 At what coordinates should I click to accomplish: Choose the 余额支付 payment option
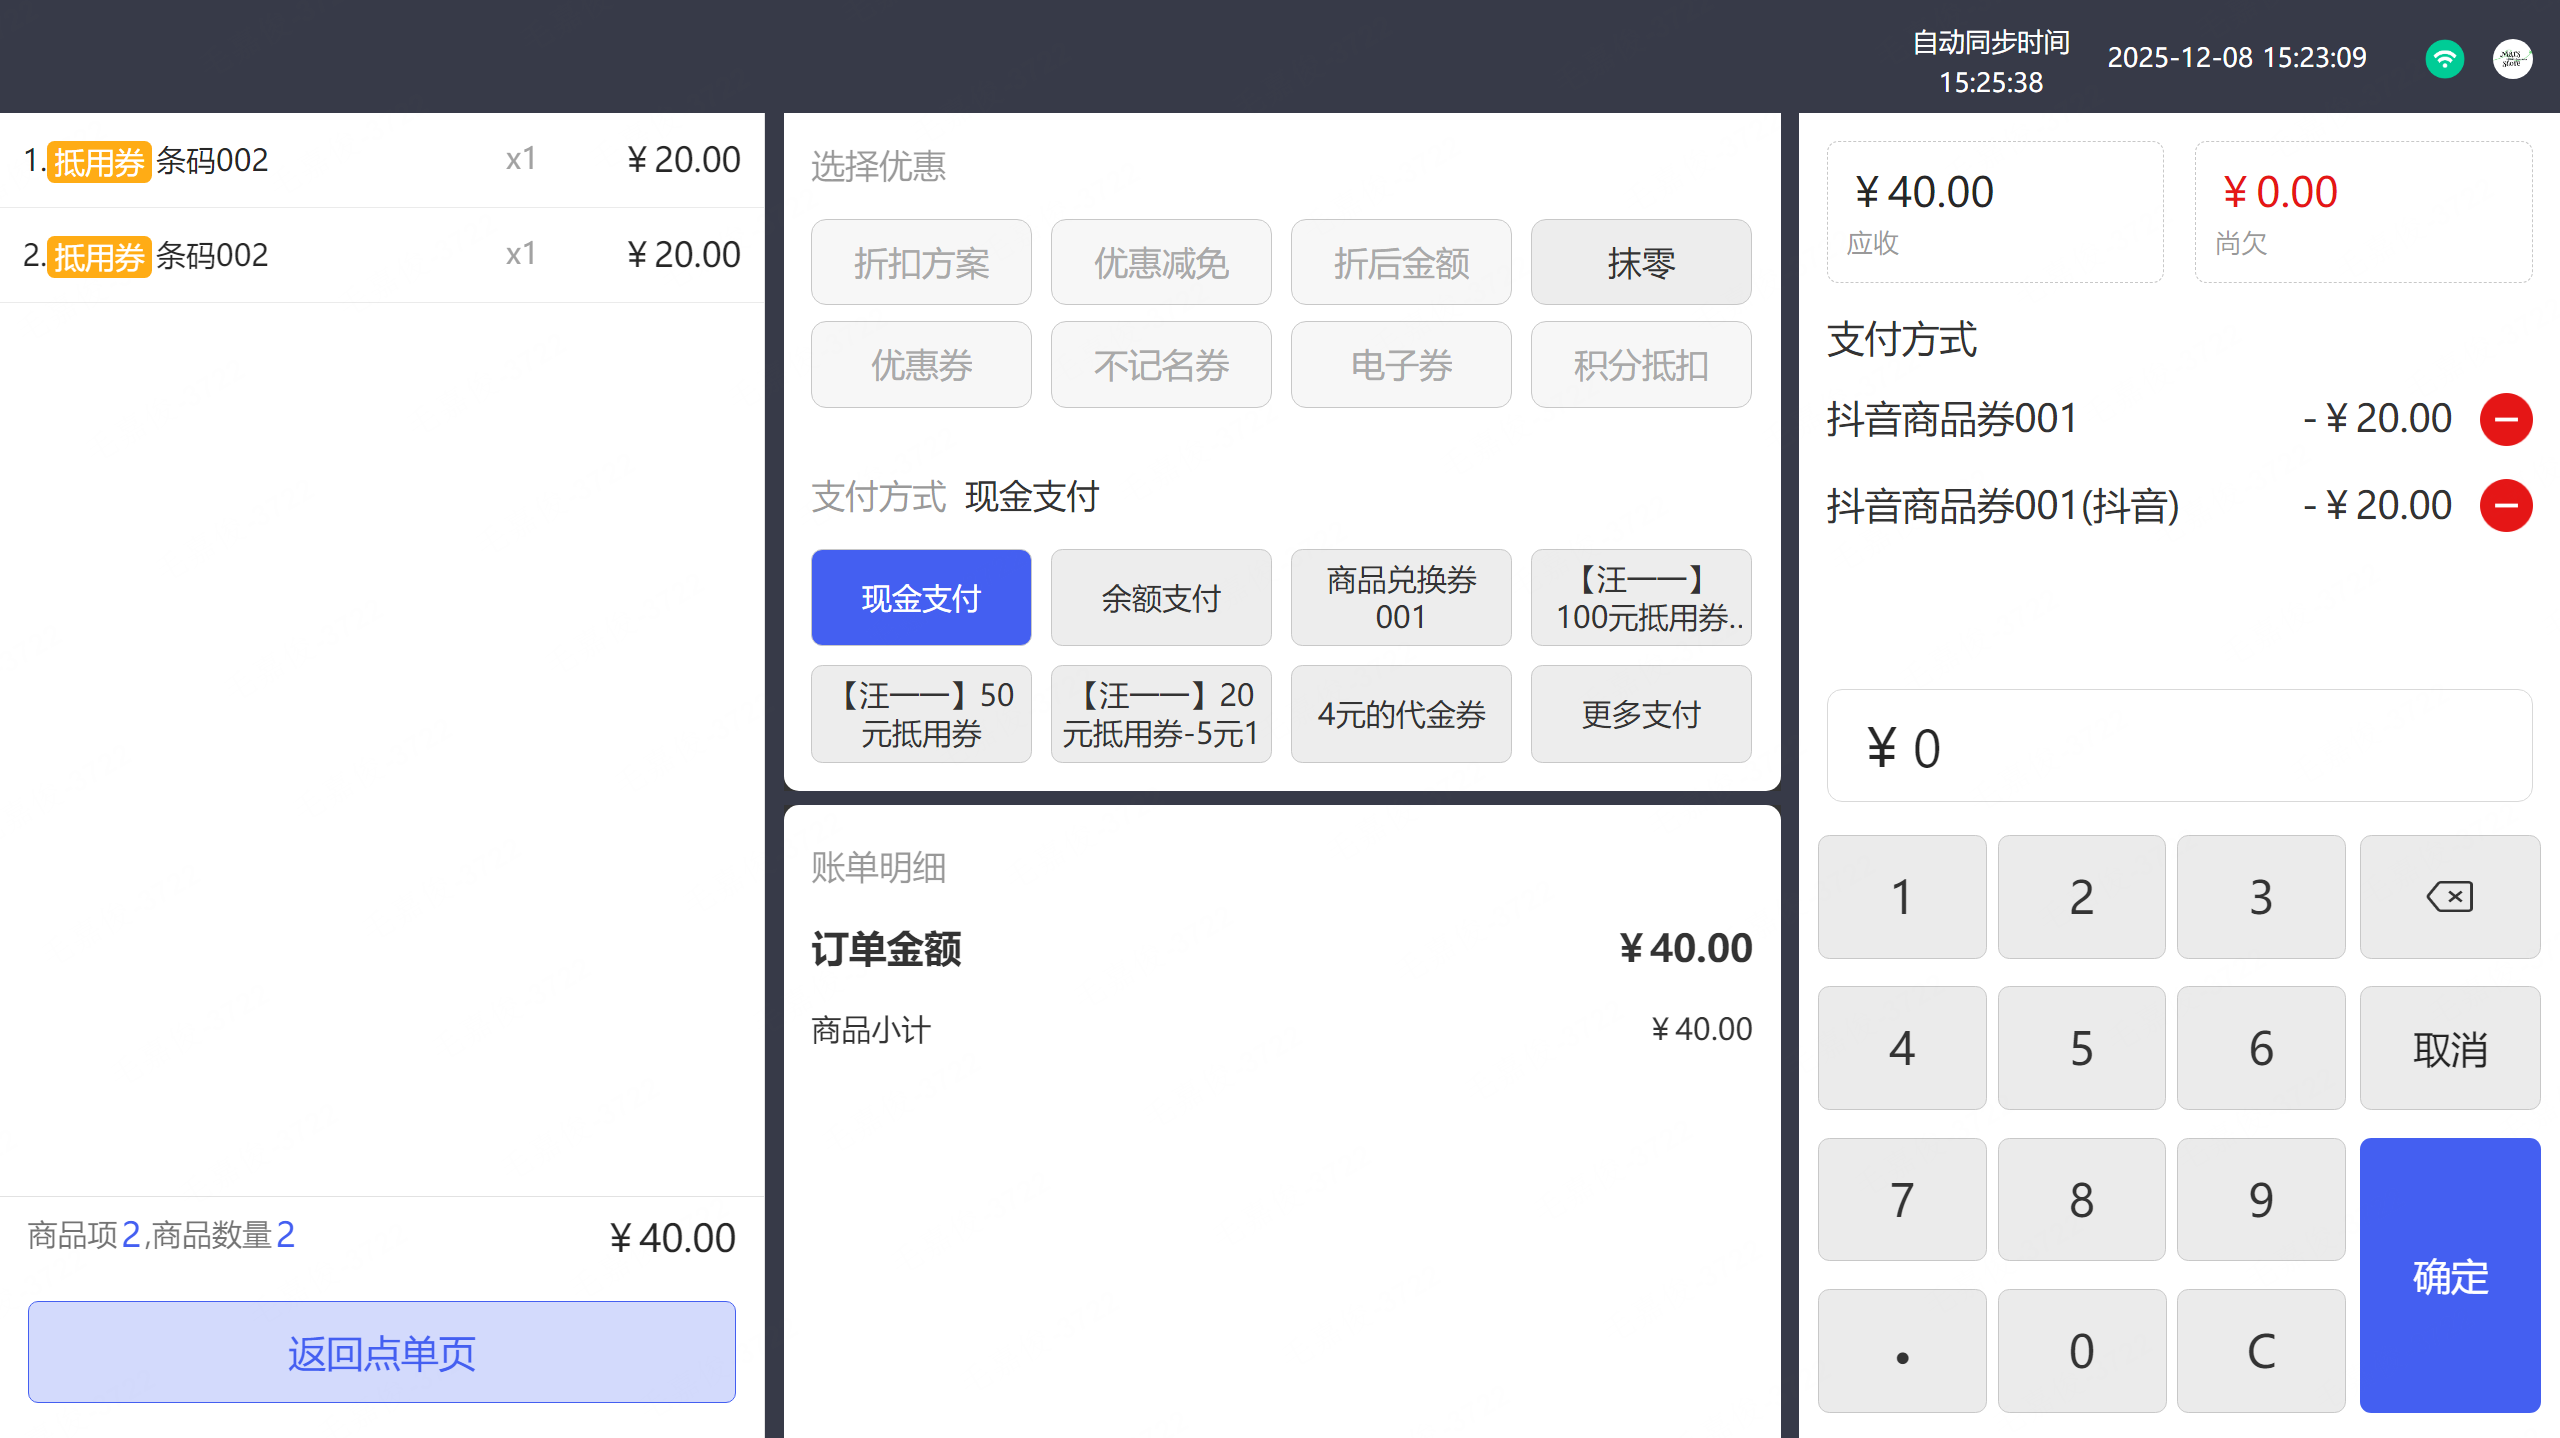coord(1160,598)
